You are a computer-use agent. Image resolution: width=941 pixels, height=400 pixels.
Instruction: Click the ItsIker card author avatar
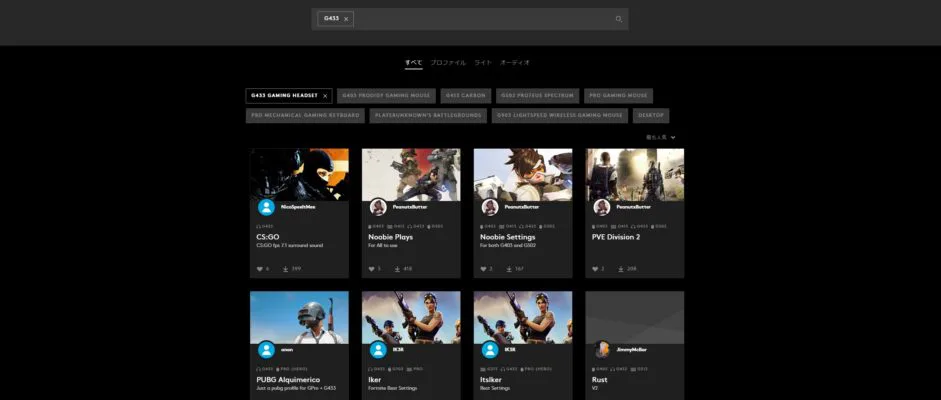point(490,350)
